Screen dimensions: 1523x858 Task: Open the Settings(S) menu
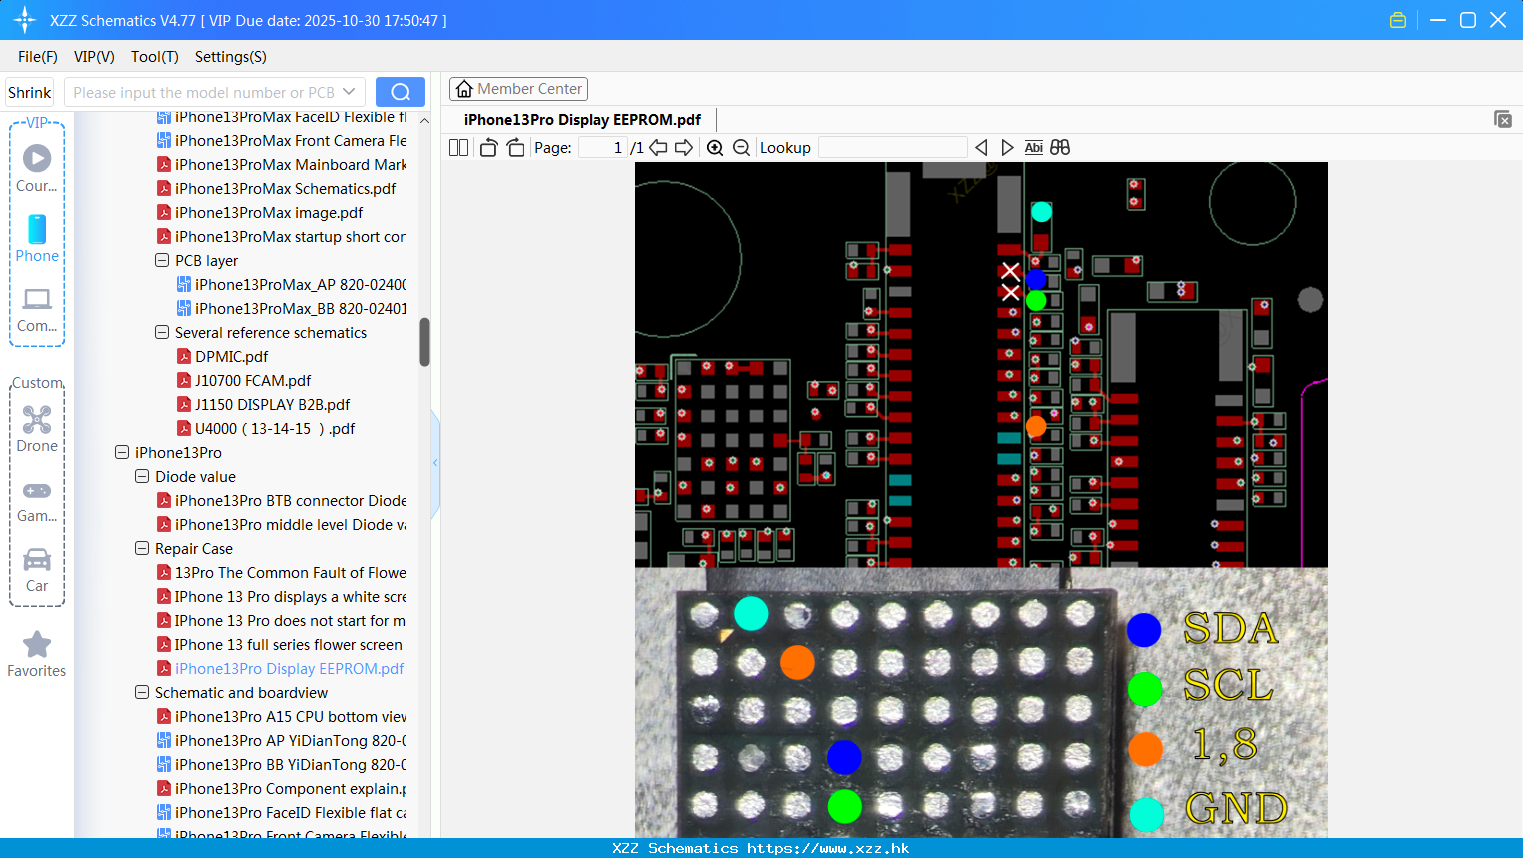[x=231, y=57]
